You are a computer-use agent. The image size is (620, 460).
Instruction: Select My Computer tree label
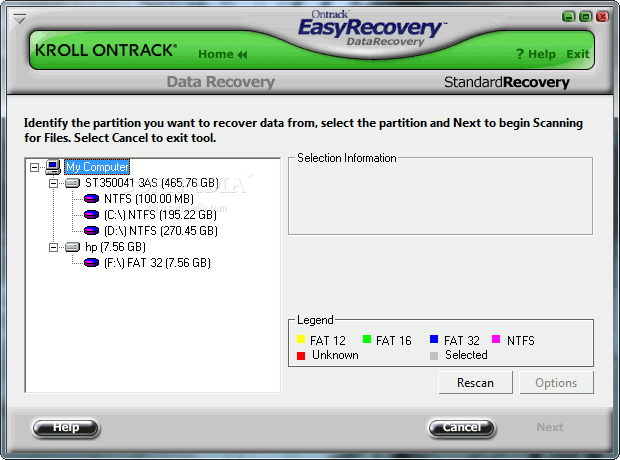[x=97, y=167]
